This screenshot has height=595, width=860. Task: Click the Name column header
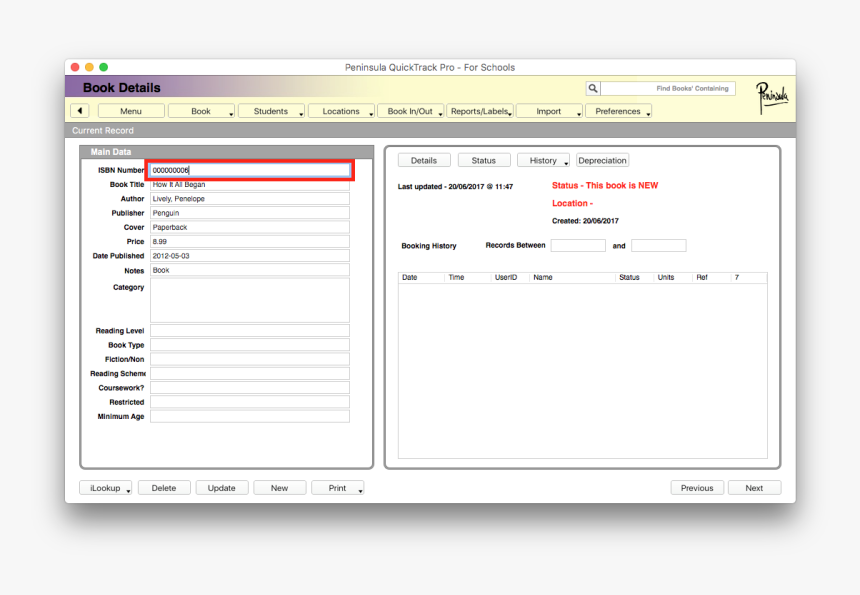(x=573, y=277)
